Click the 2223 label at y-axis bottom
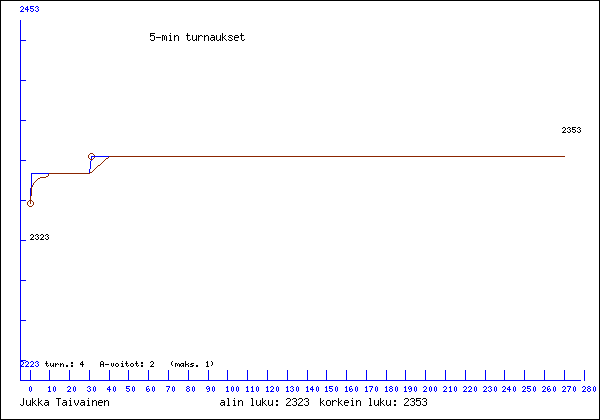The height and width of the screenshot is (420, 600). (x=30, y=364)
